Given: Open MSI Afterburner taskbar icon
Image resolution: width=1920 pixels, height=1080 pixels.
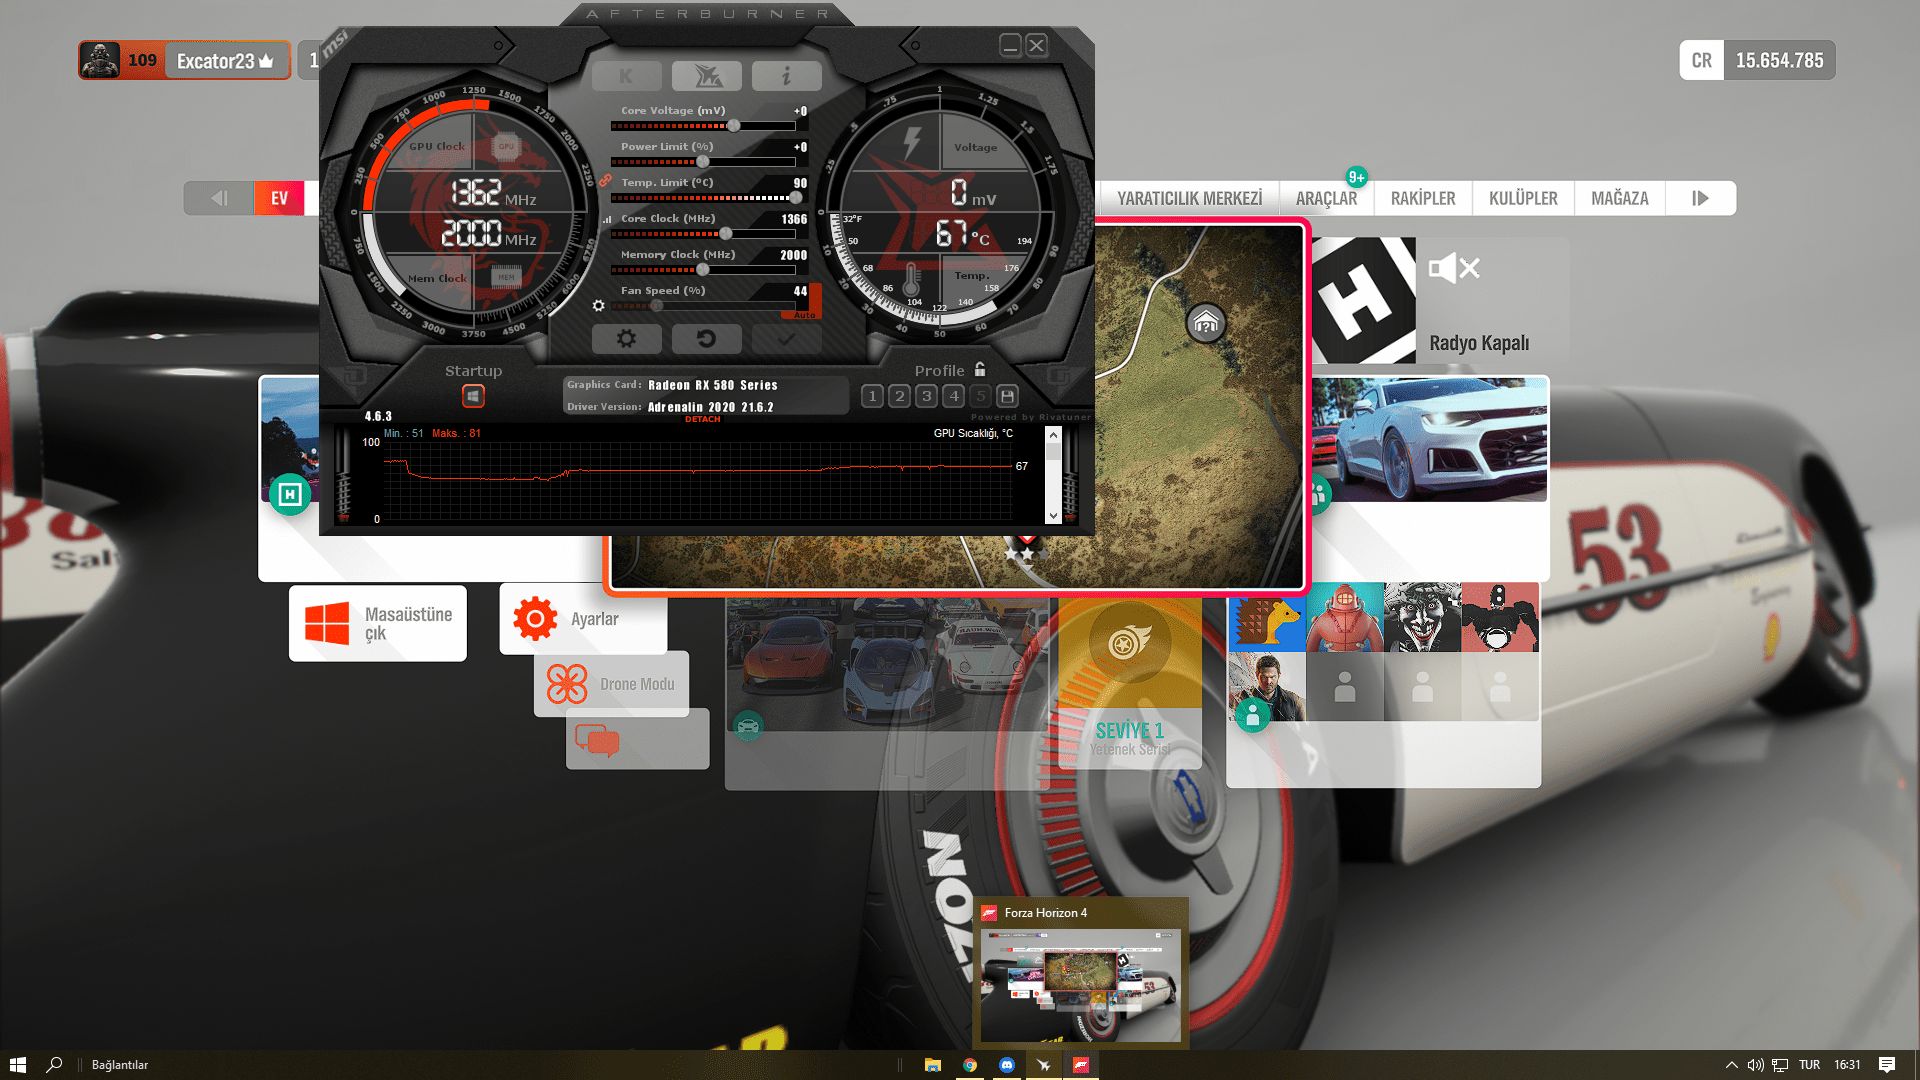Looking at the screenshot, I should click(1044, 1065).
